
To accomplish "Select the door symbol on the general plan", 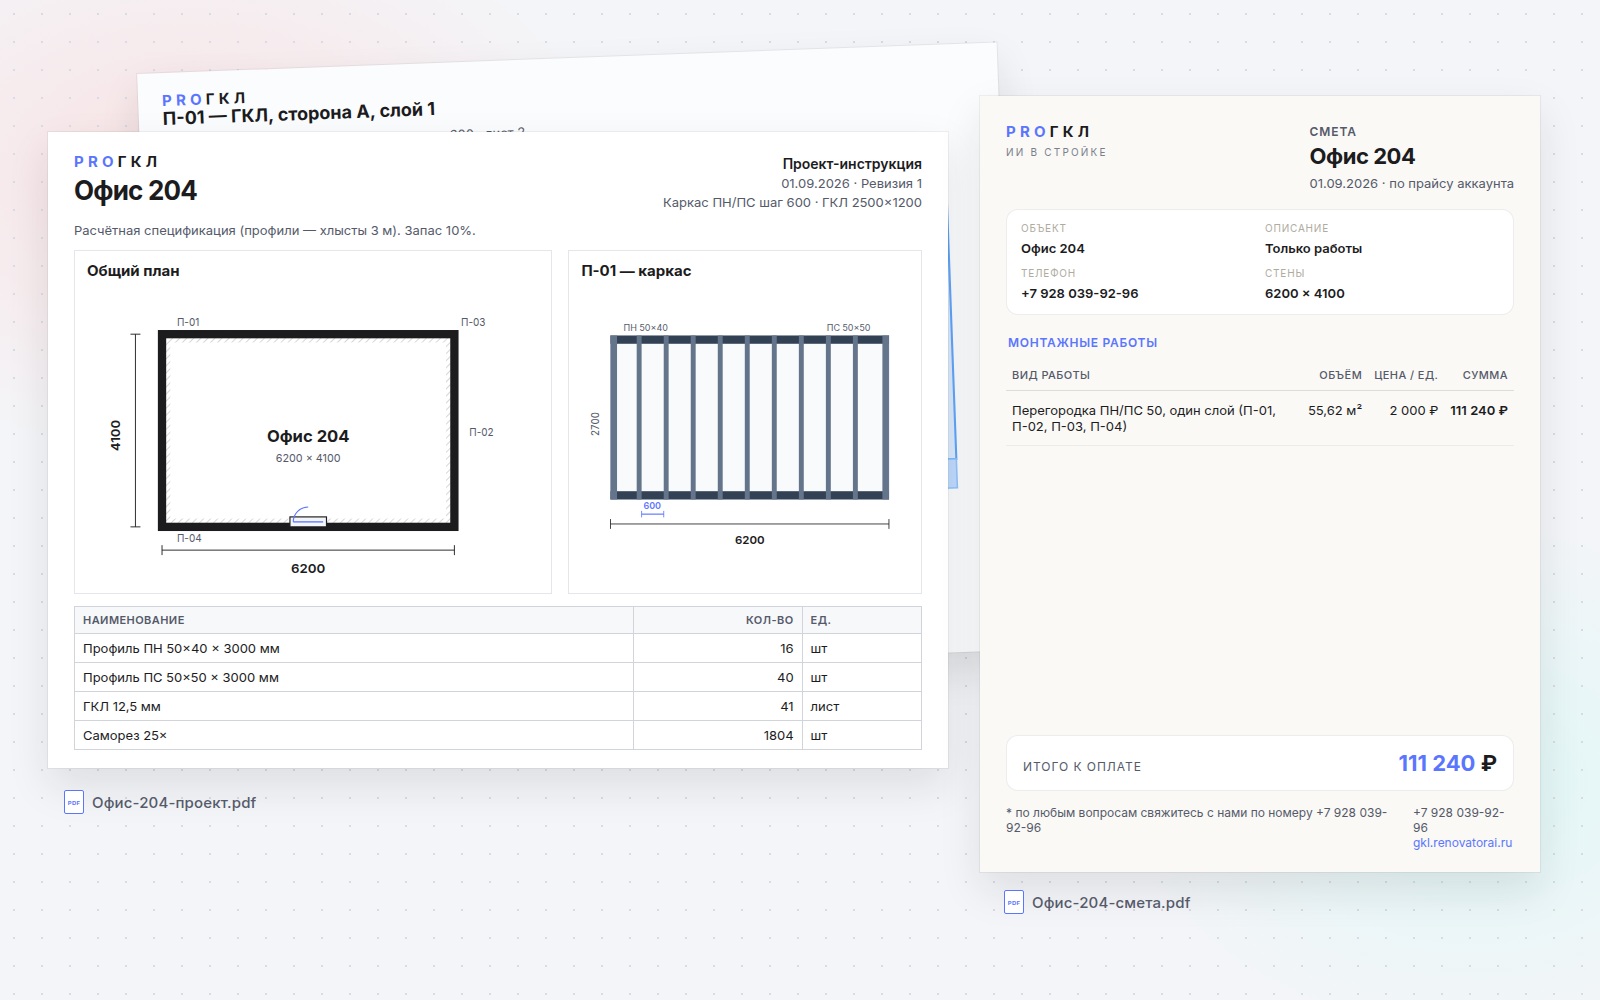I will [x=307, y=517].
